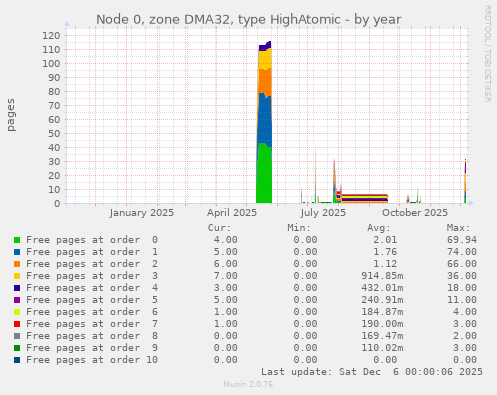Click 'Free pages at order 5' label
Image resolution: width=497 pixels, height=395 pixels.
pos(92,300)
